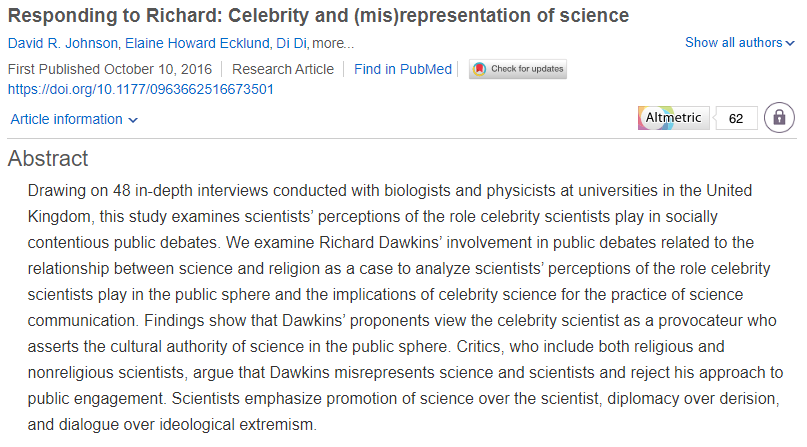Viewport: 807px width, 447px height.
Task: Click the First Published date text
Action: tap(112, 69)
